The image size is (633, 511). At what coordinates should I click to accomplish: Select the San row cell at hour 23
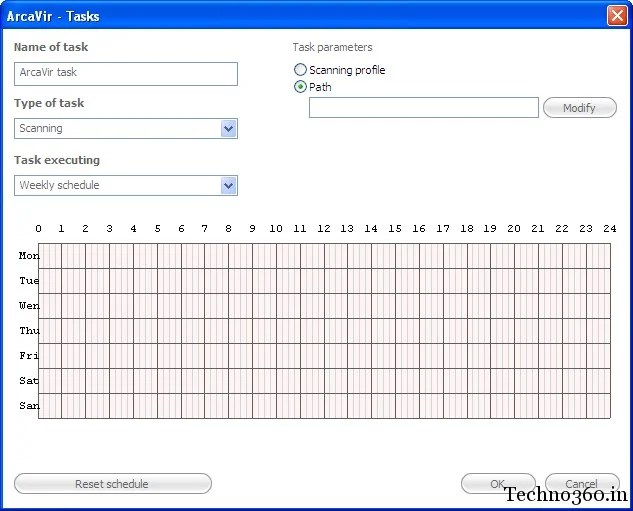(598, 406)
